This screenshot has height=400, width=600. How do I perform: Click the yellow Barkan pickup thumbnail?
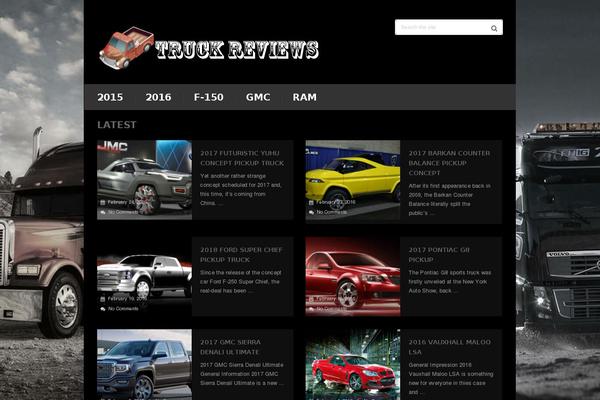(x=352, y=180)
